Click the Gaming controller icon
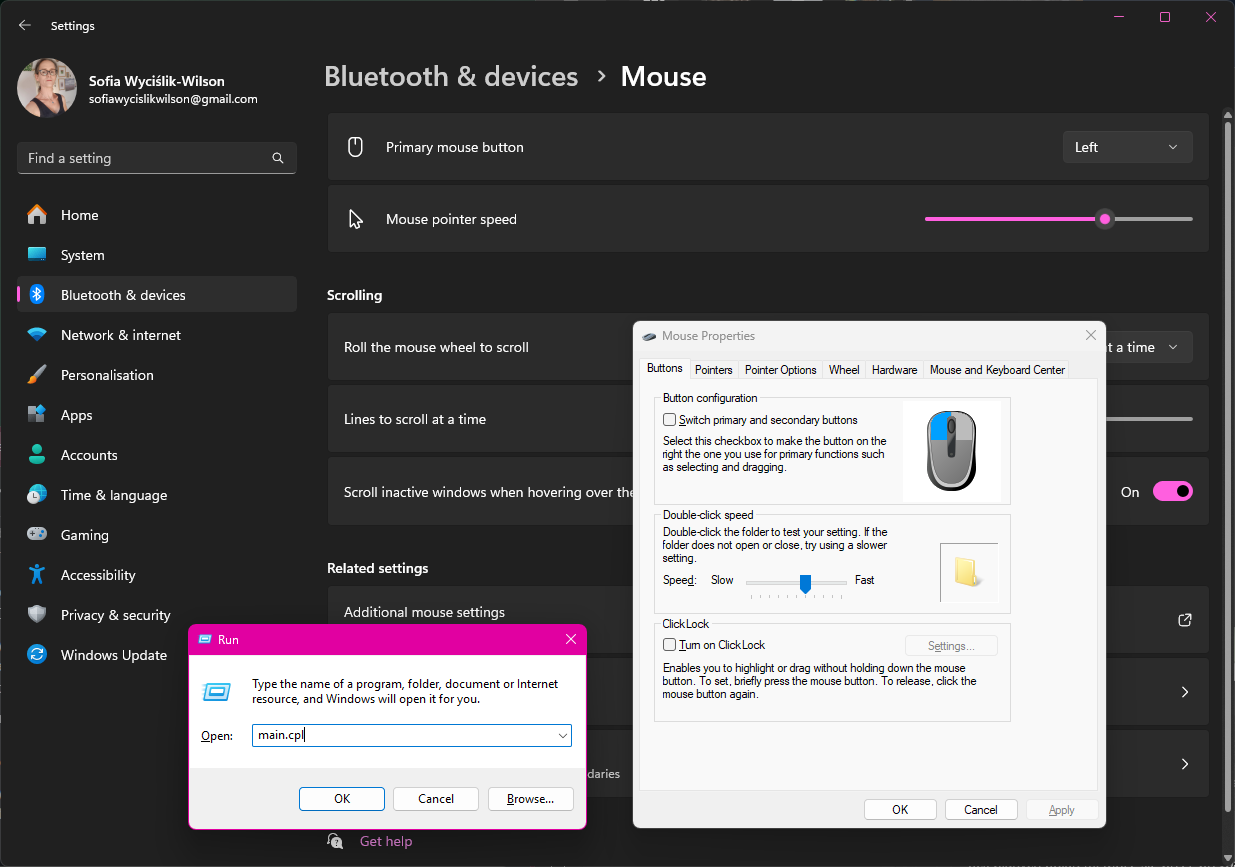Image resolution: width=1235 pixels, height=867 pixels. point(37,535)
